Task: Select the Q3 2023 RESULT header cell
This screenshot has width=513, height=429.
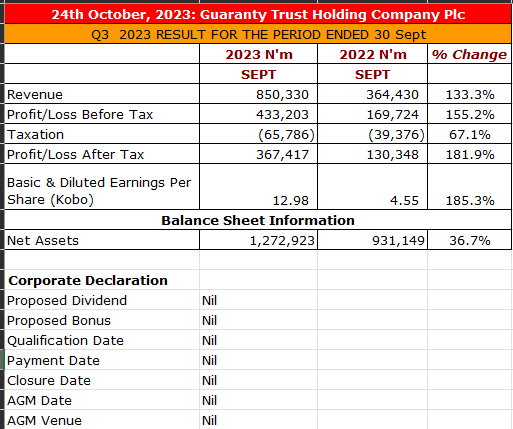Action: click(258, 34)
